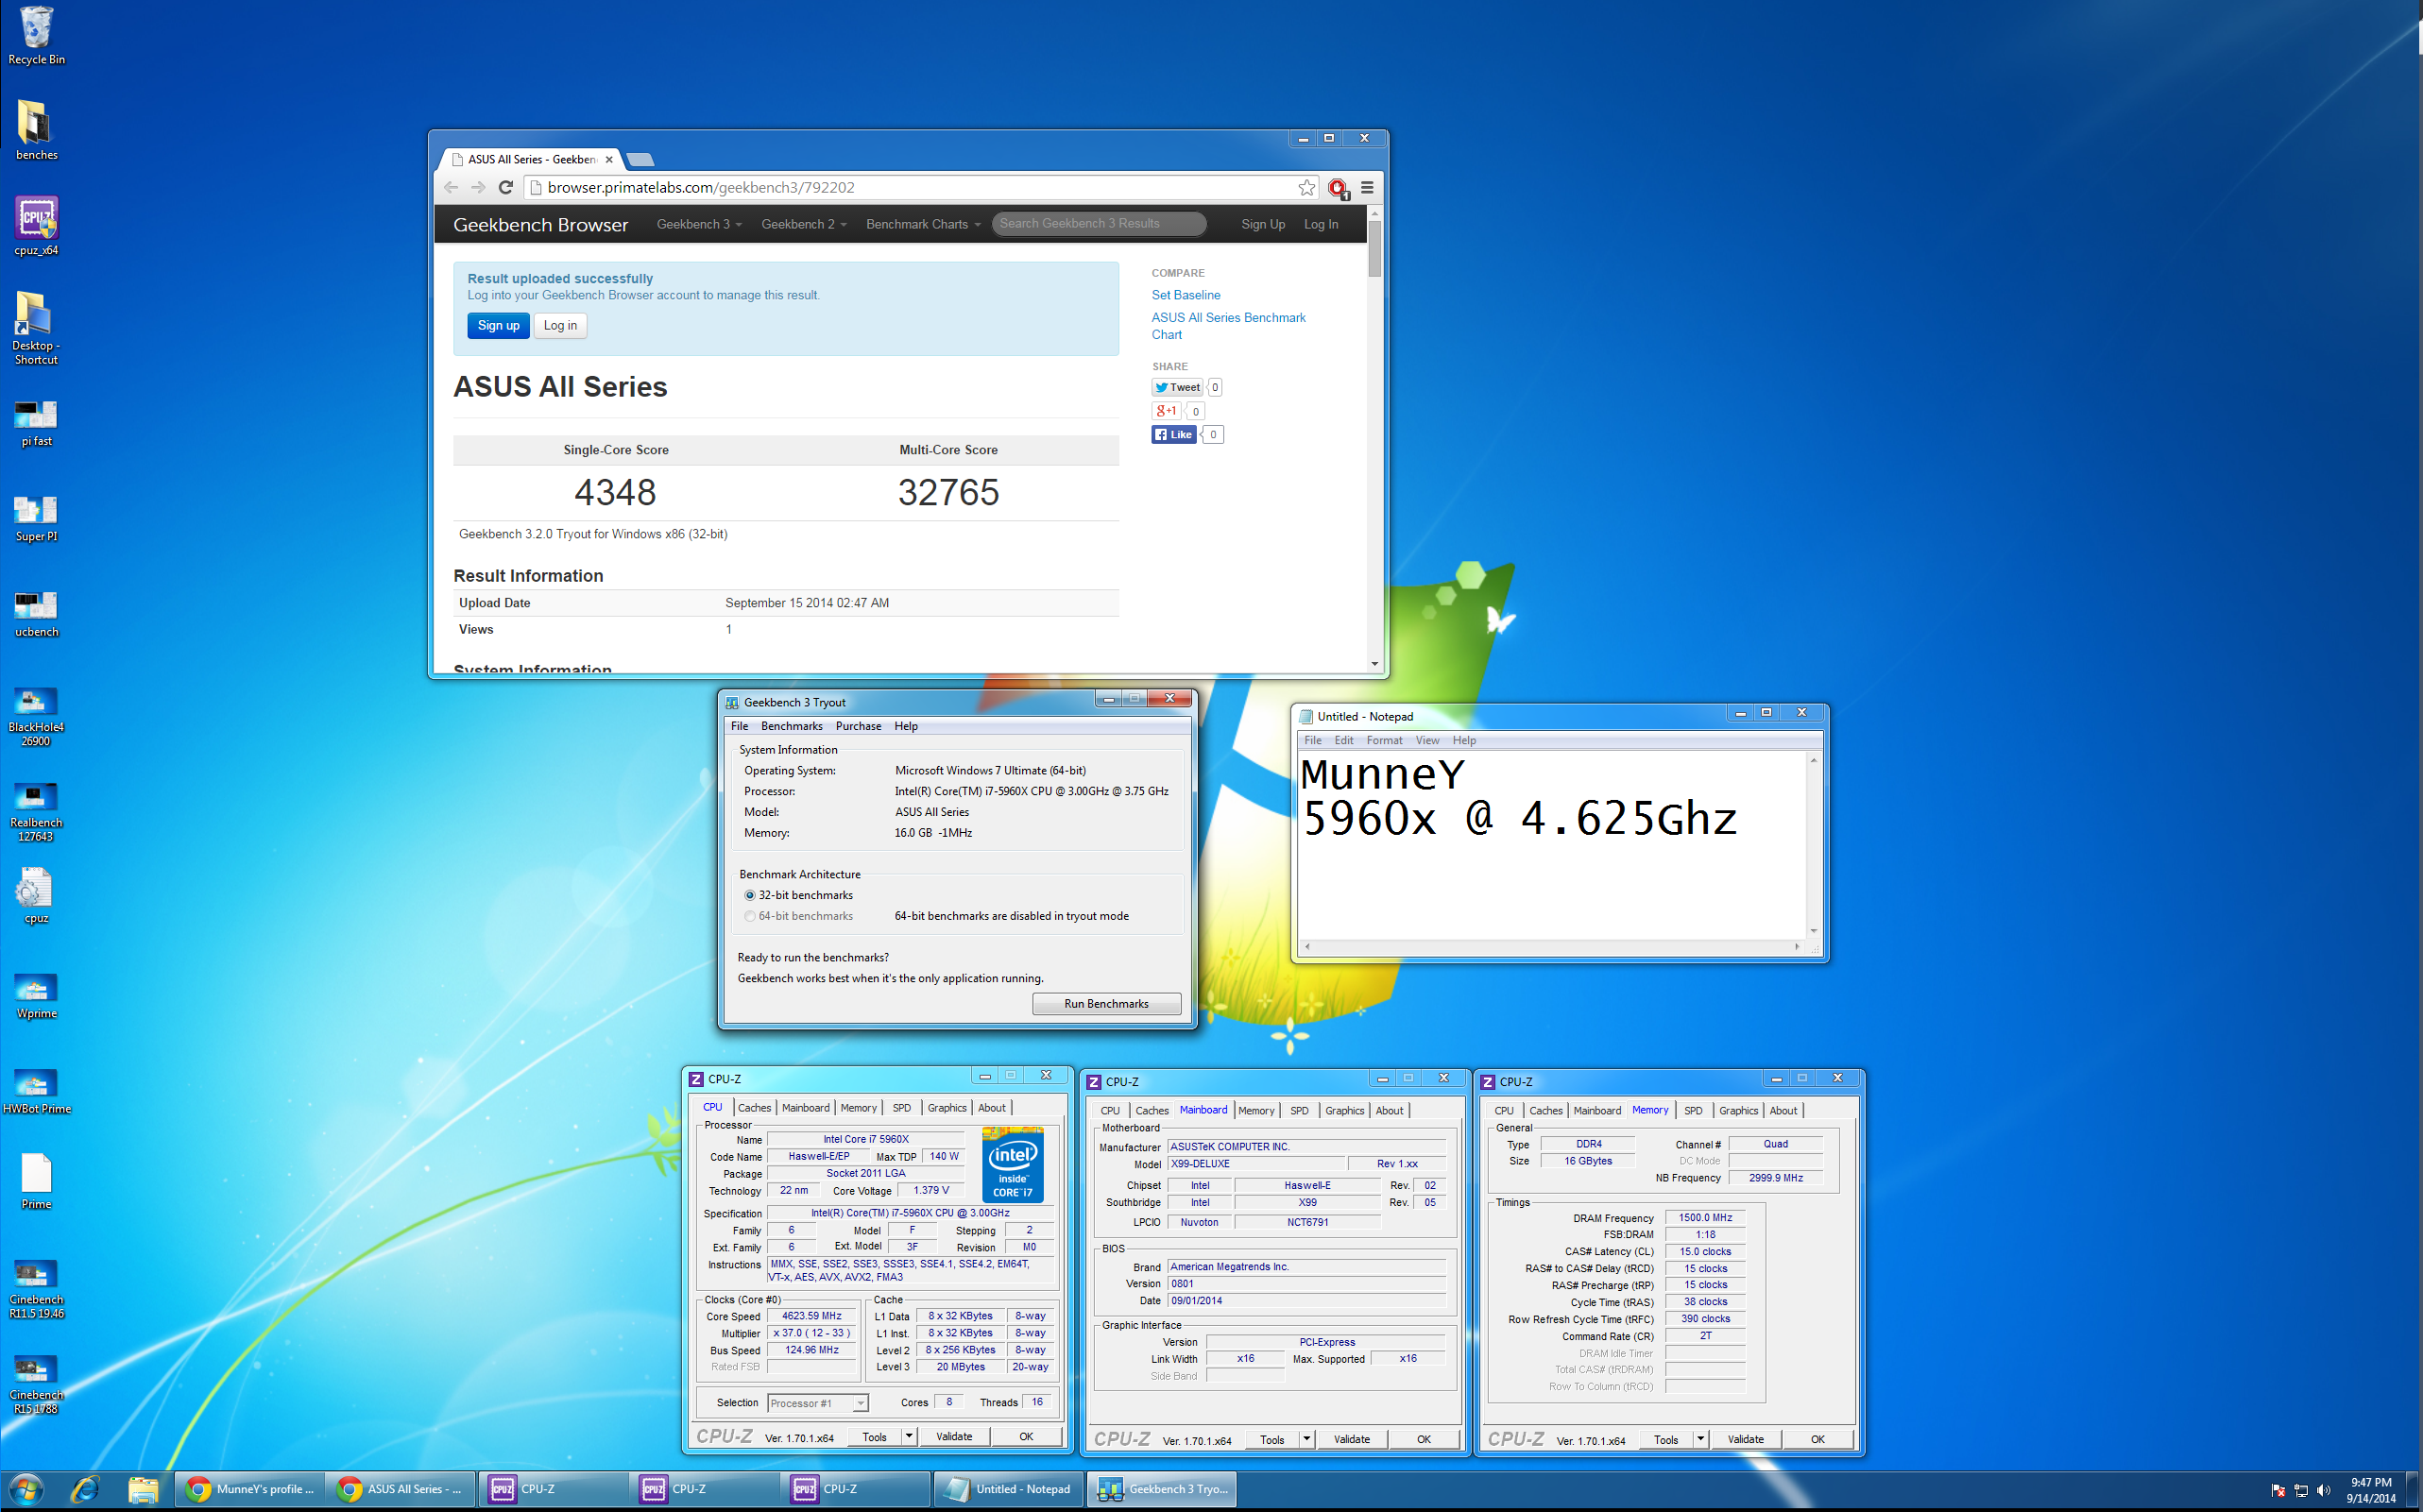
Task: Select 64-bit benchmarks radio button
Action: click(749, 916)
